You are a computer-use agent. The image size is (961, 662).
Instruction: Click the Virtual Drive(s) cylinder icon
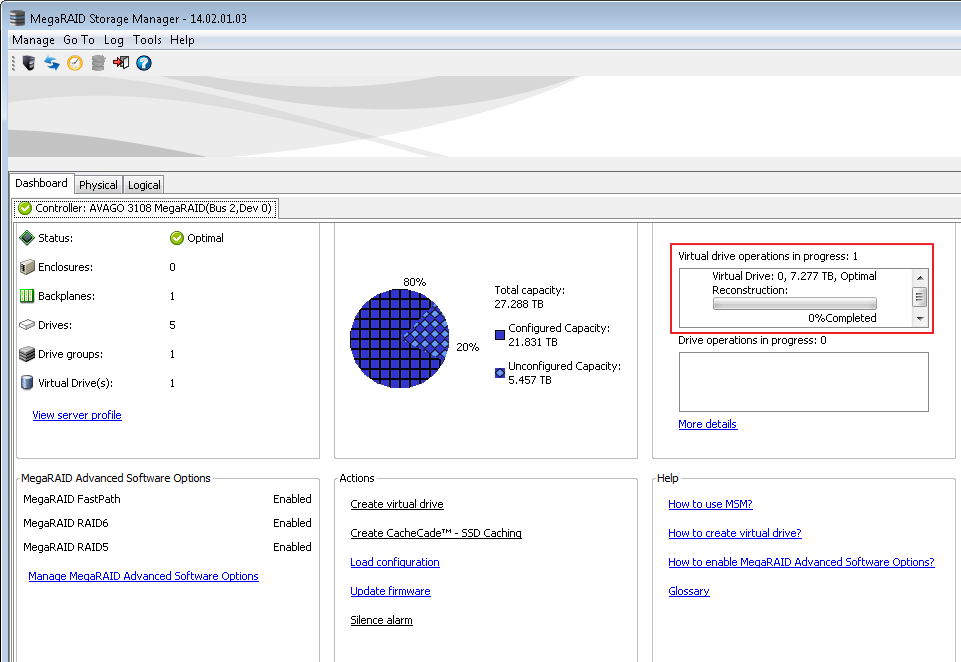27,382
